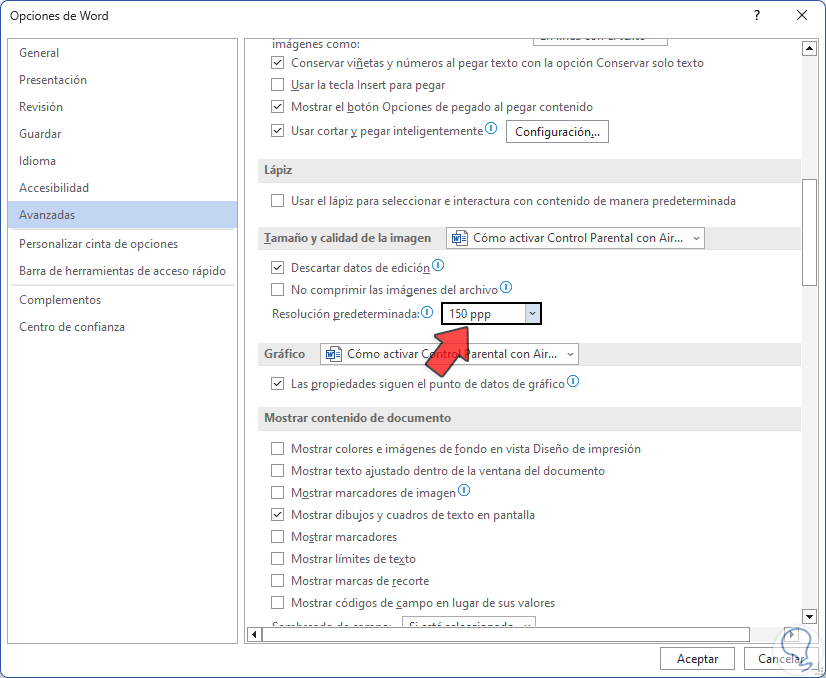The width and height of the screenshot is (826, 678).
Task: Check No comprimir las imágenes del archivo
Action: click(x=277, y=290)
